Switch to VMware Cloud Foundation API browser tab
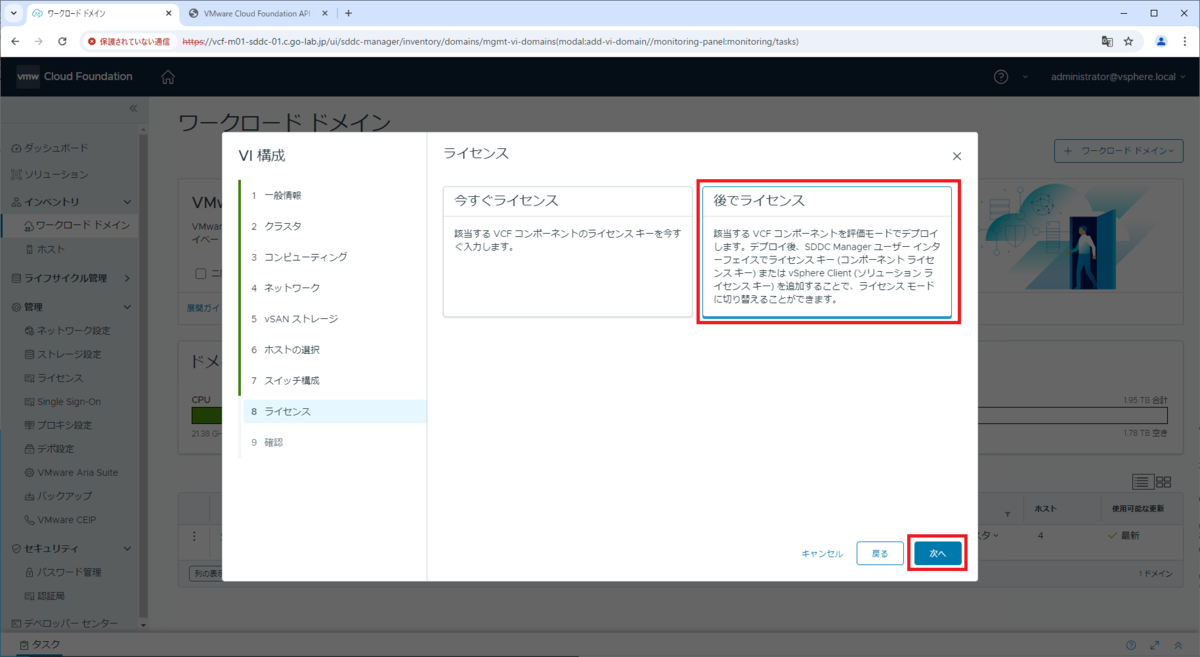Screen dimensions: 1200x657 tap(257, 13)
